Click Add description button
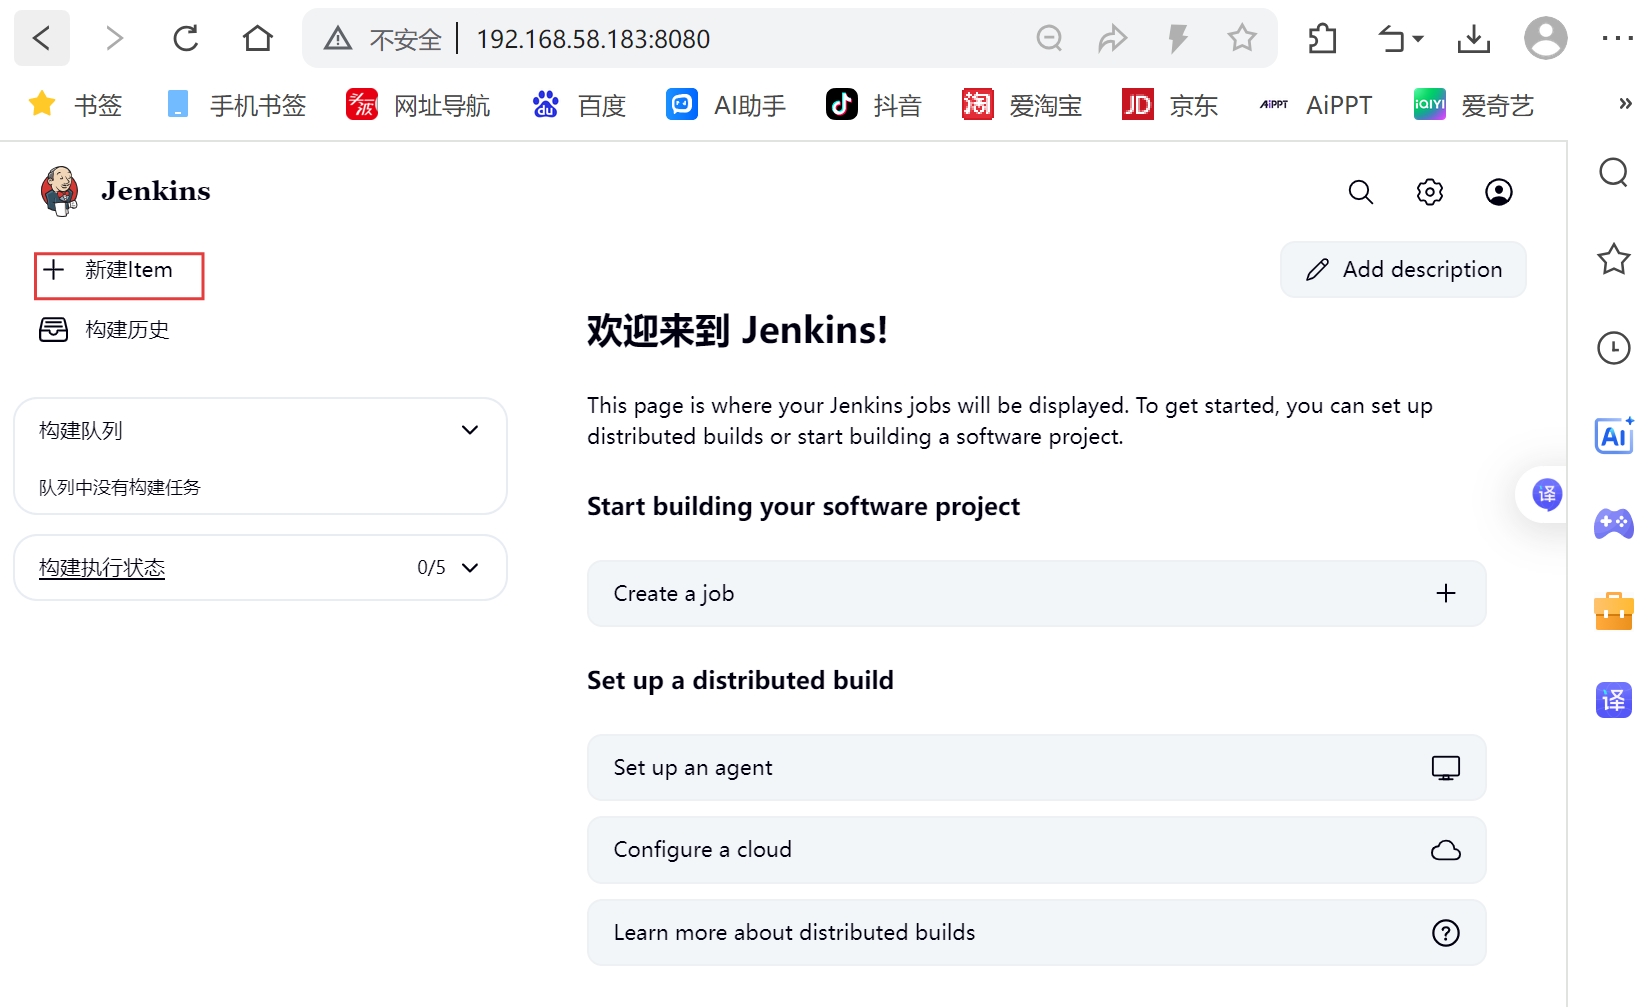Viewport: 1648px width, 1007px height. point(1403,269)
